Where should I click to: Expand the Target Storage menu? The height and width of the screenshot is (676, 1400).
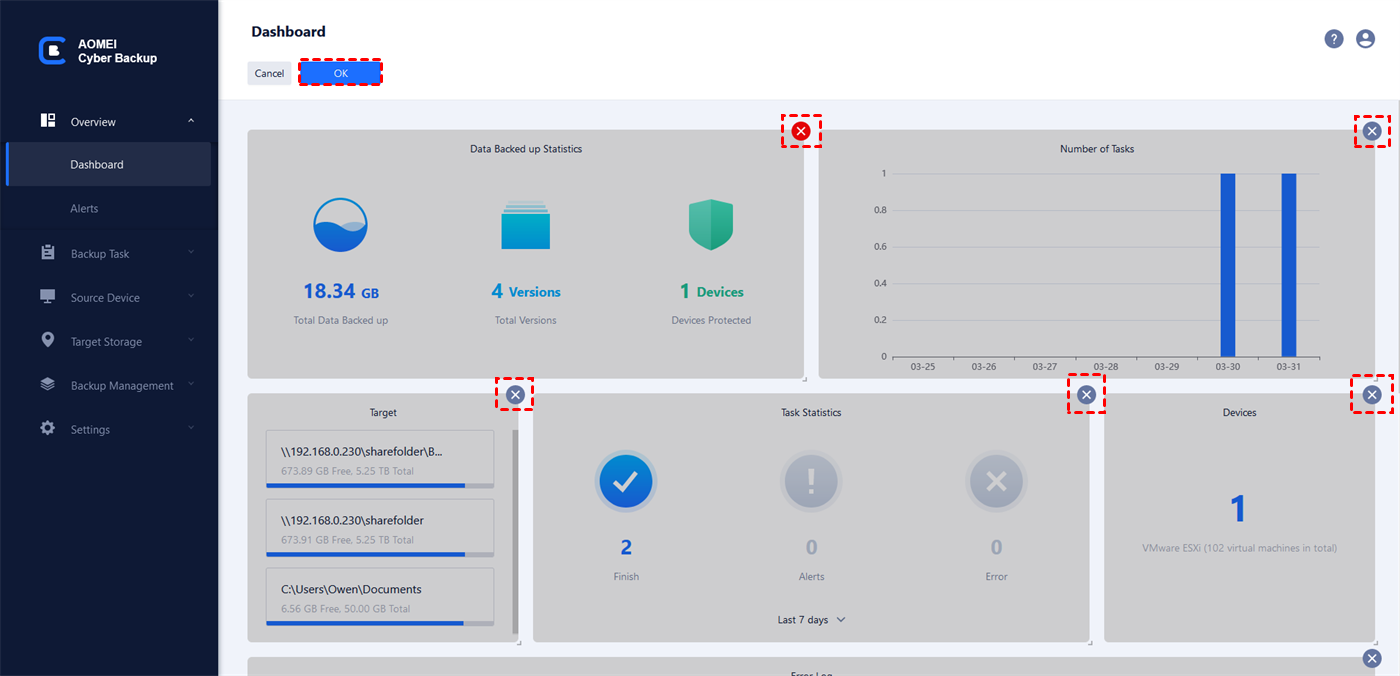pos(191,341)
